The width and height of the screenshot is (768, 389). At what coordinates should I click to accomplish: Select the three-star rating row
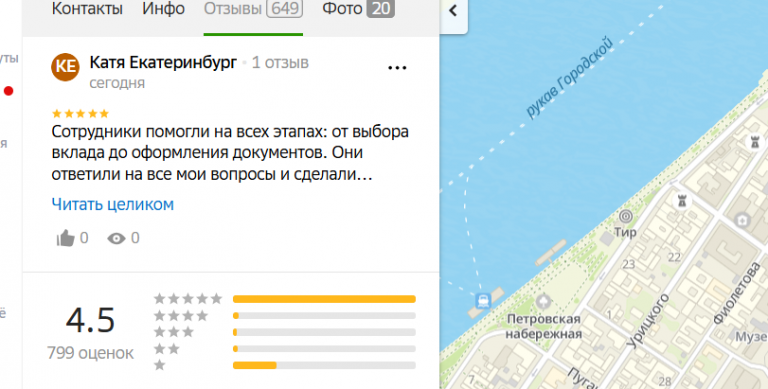tap(284, 332)
